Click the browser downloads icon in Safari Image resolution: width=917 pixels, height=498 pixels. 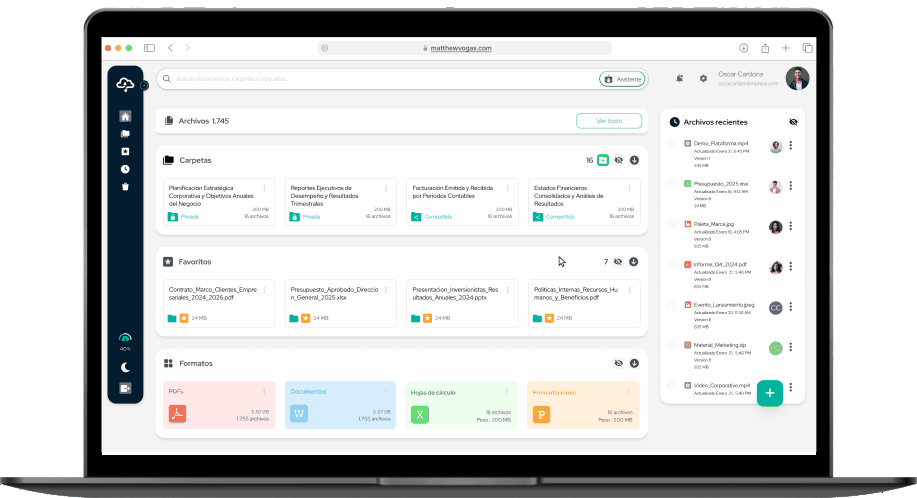[743, 48]
